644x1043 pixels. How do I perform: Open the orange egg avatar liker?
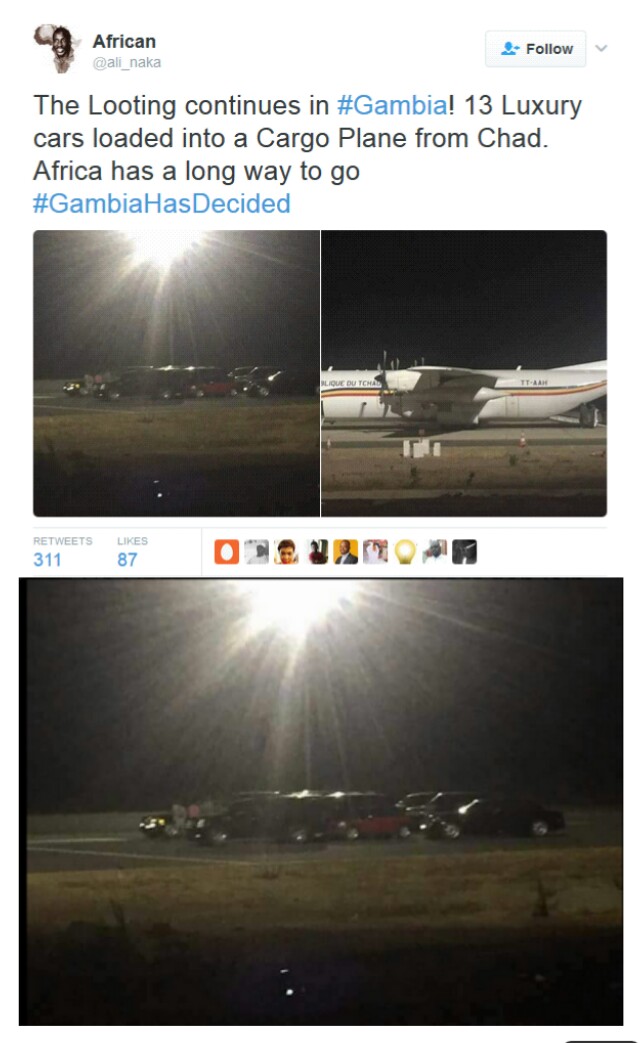(x=226, y=552)
